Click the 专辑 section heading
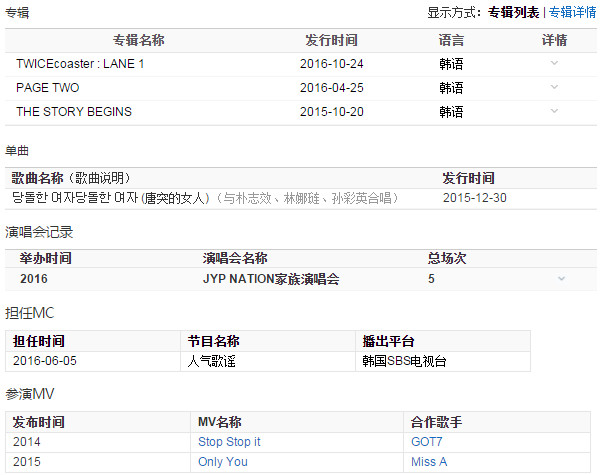This screenshot has width=600, height=475. [x=17, y=13]
